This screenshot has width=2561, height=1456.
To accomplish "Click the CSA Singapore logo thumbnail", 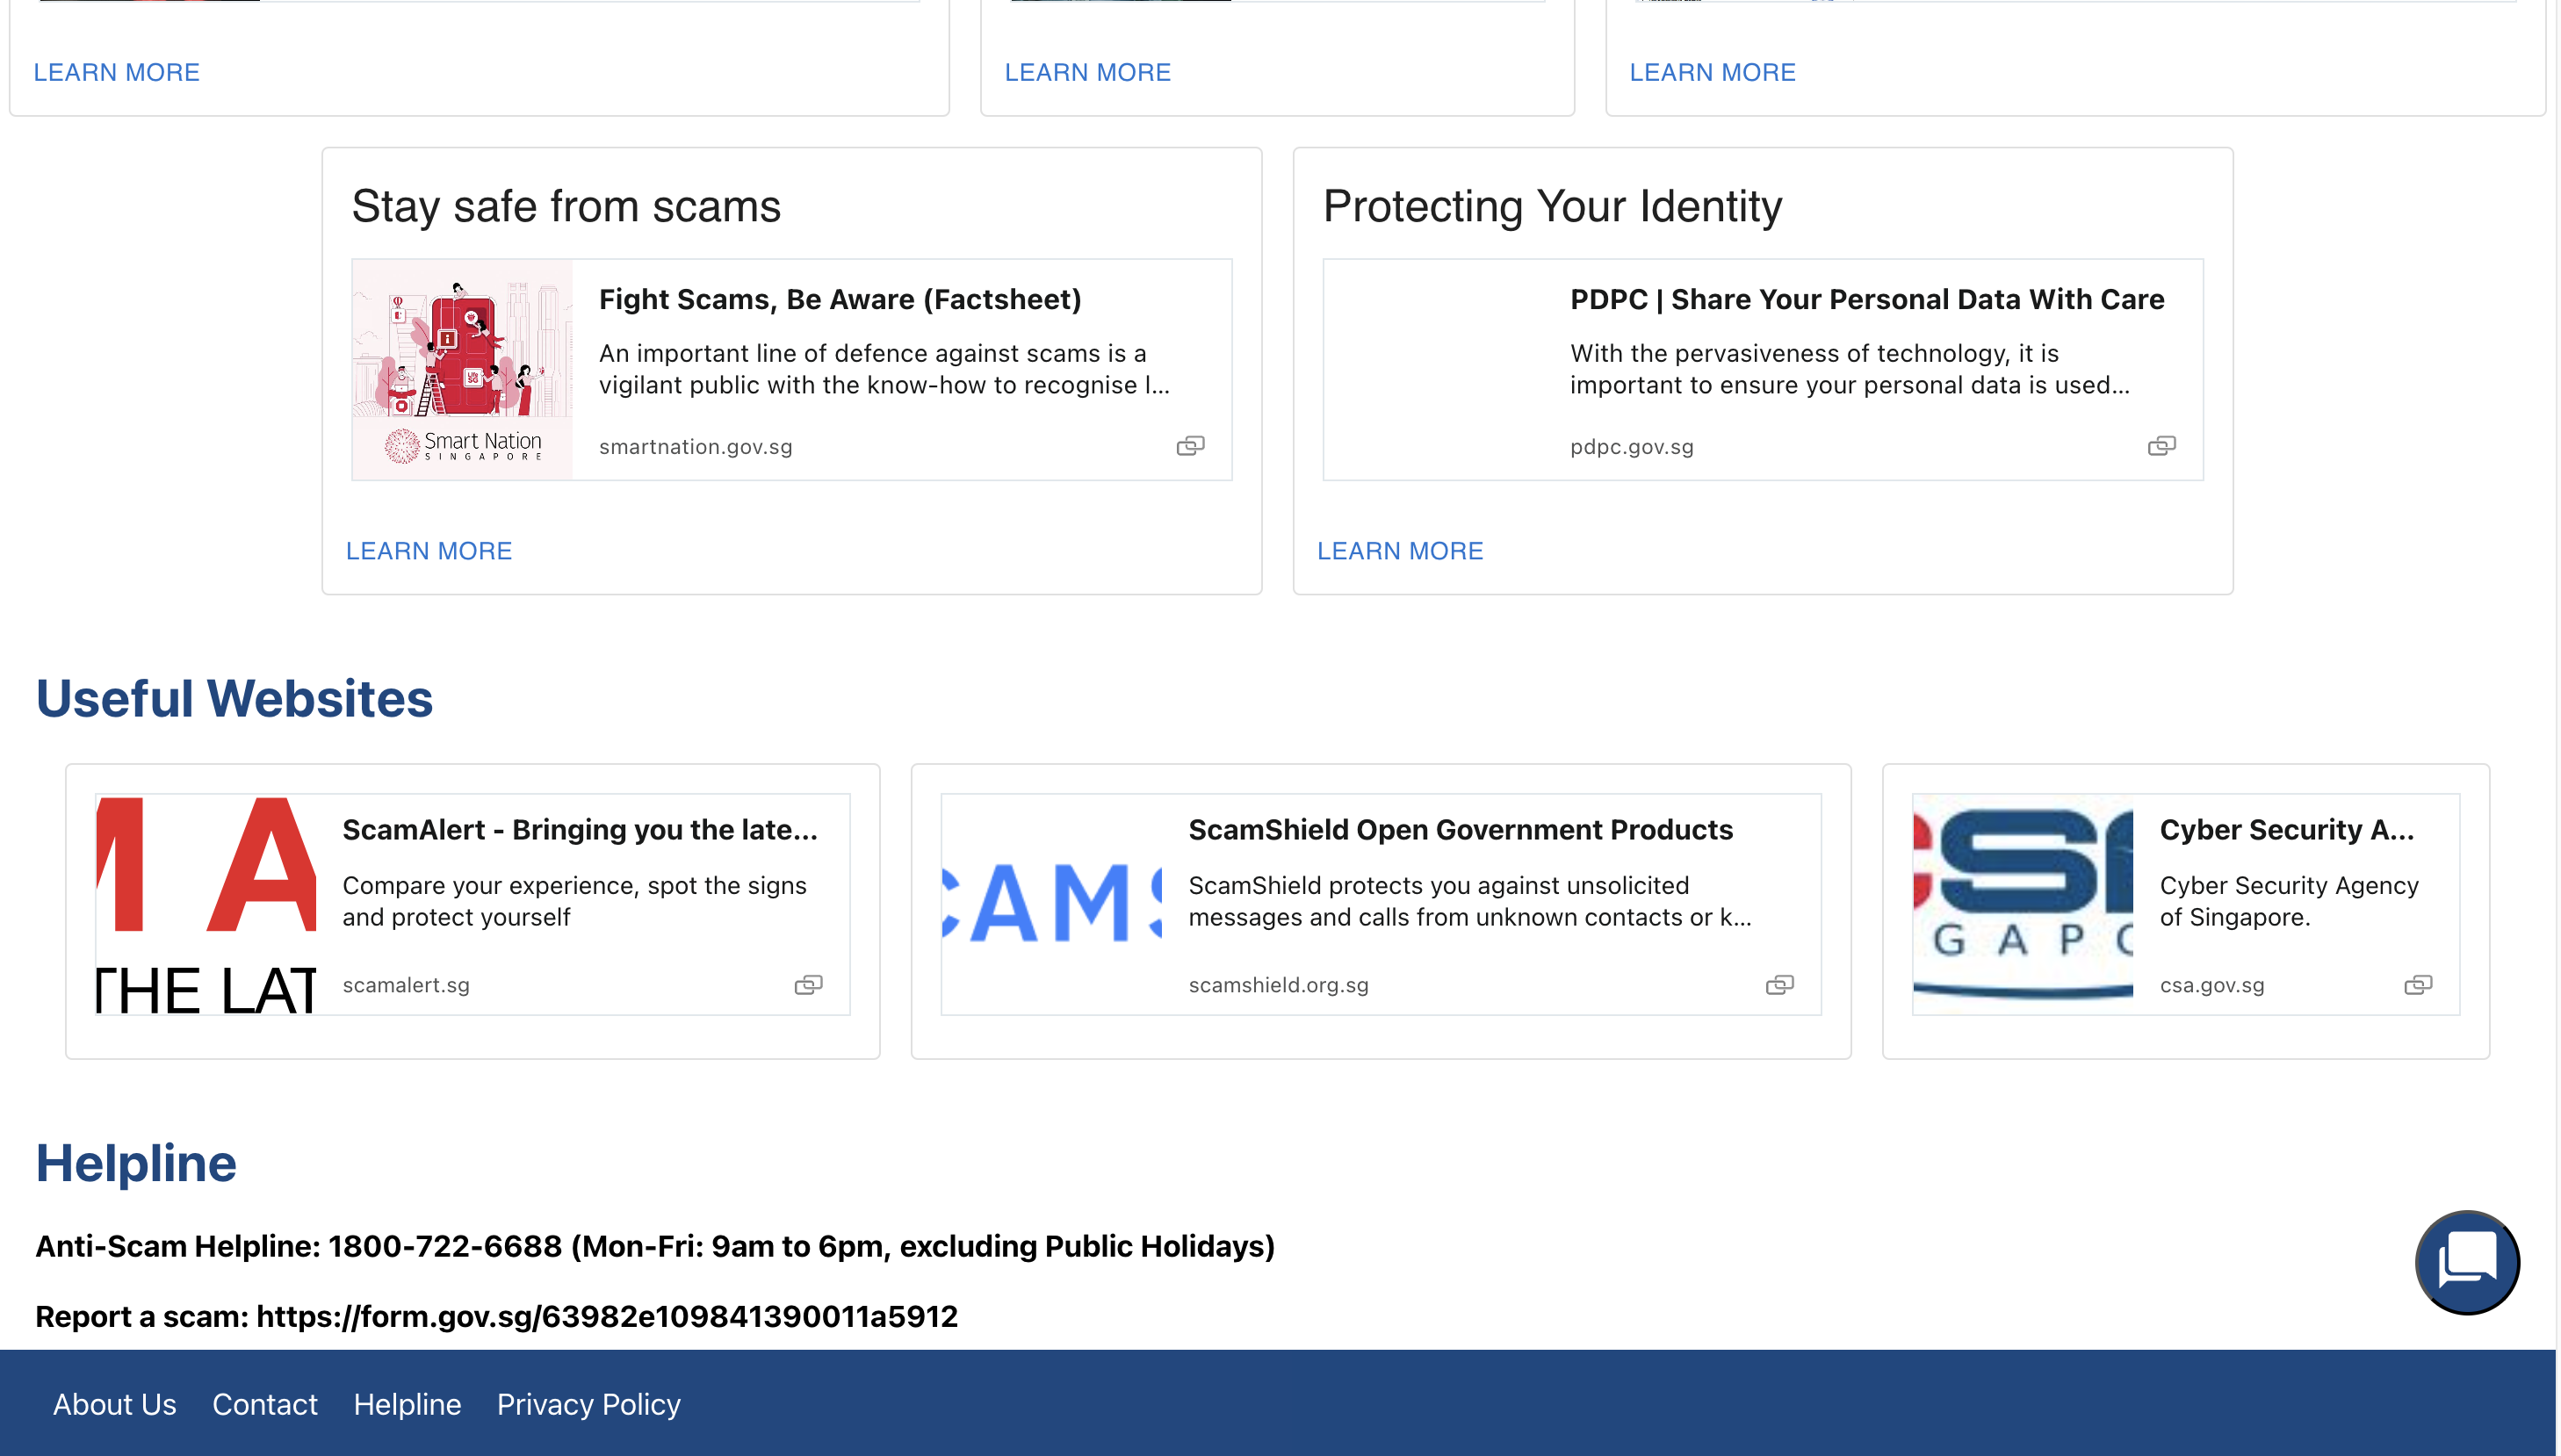I will (2022, 904).
